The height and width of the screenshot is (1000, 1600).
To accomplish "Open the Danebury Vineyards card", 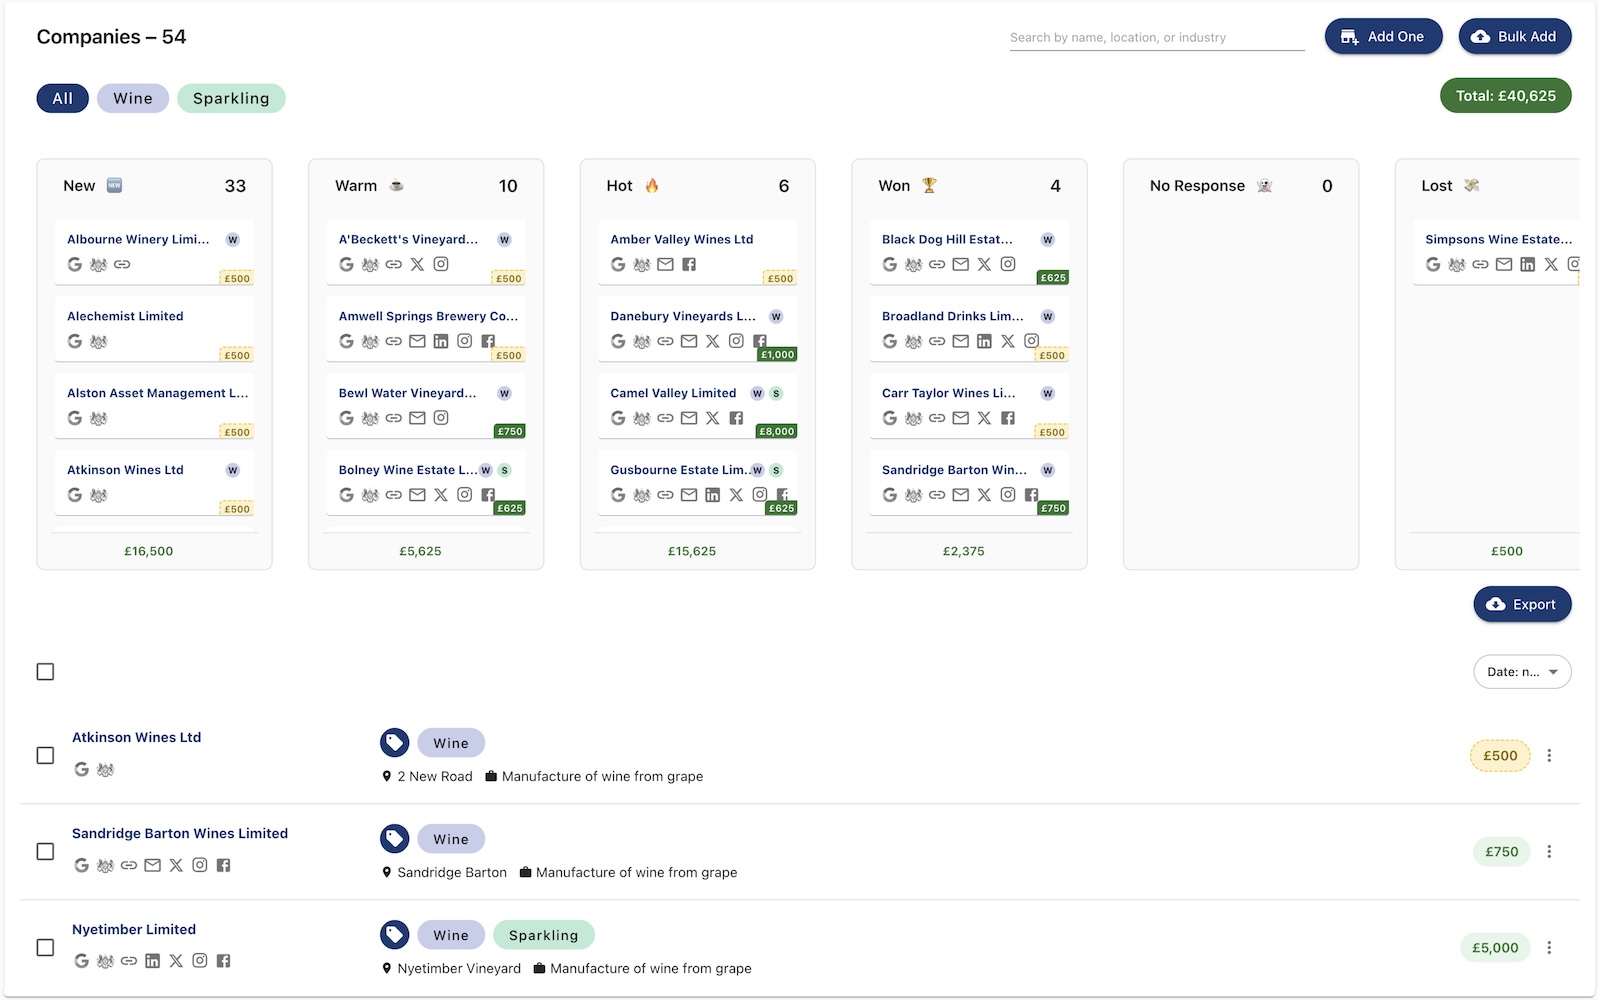I will pos(698,329).
